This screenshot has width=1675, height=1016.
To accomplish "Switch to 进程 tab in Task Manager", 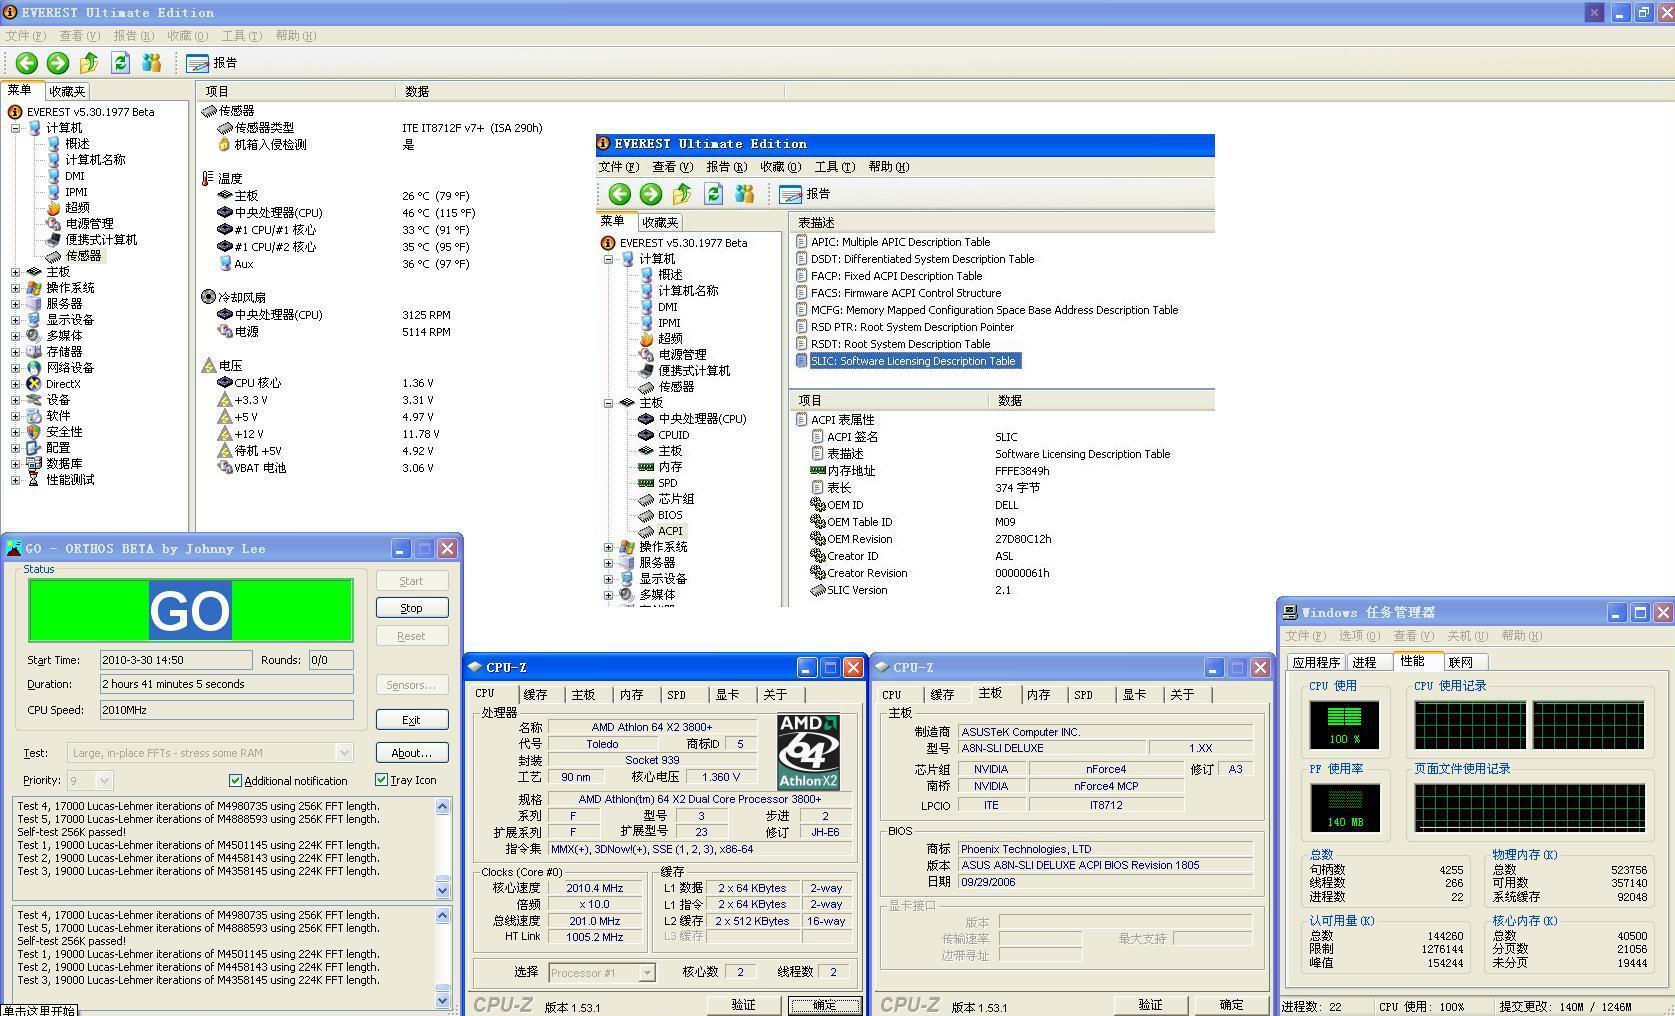I will coord(1364,662).
